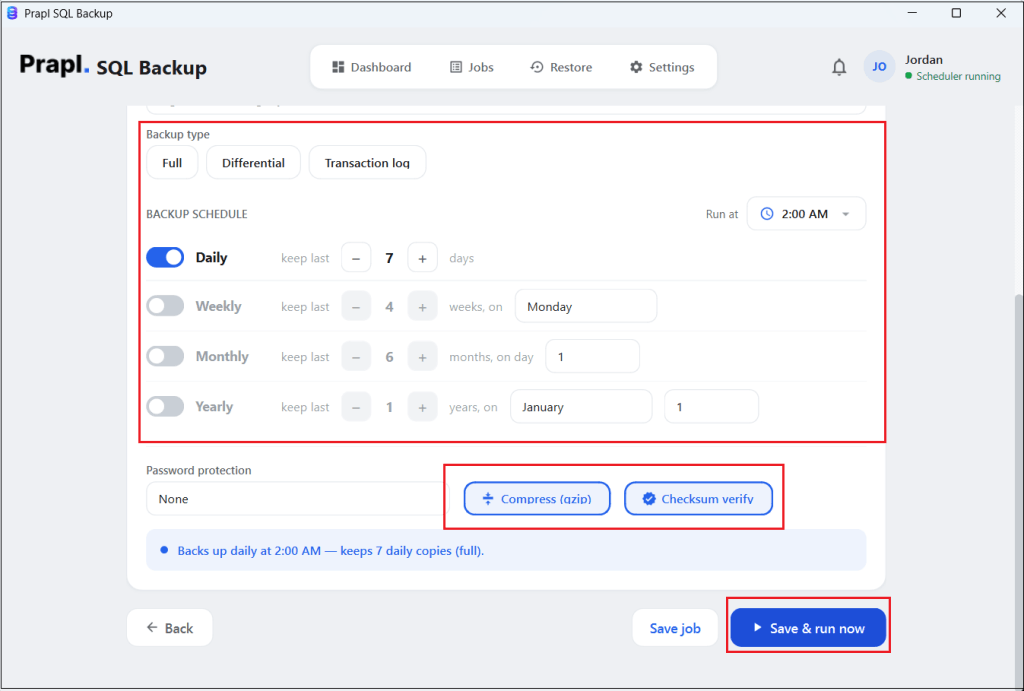Open the Run at 2:00 AM dropdown
The height and width of the screenshot is (691, 1024).
807,214
